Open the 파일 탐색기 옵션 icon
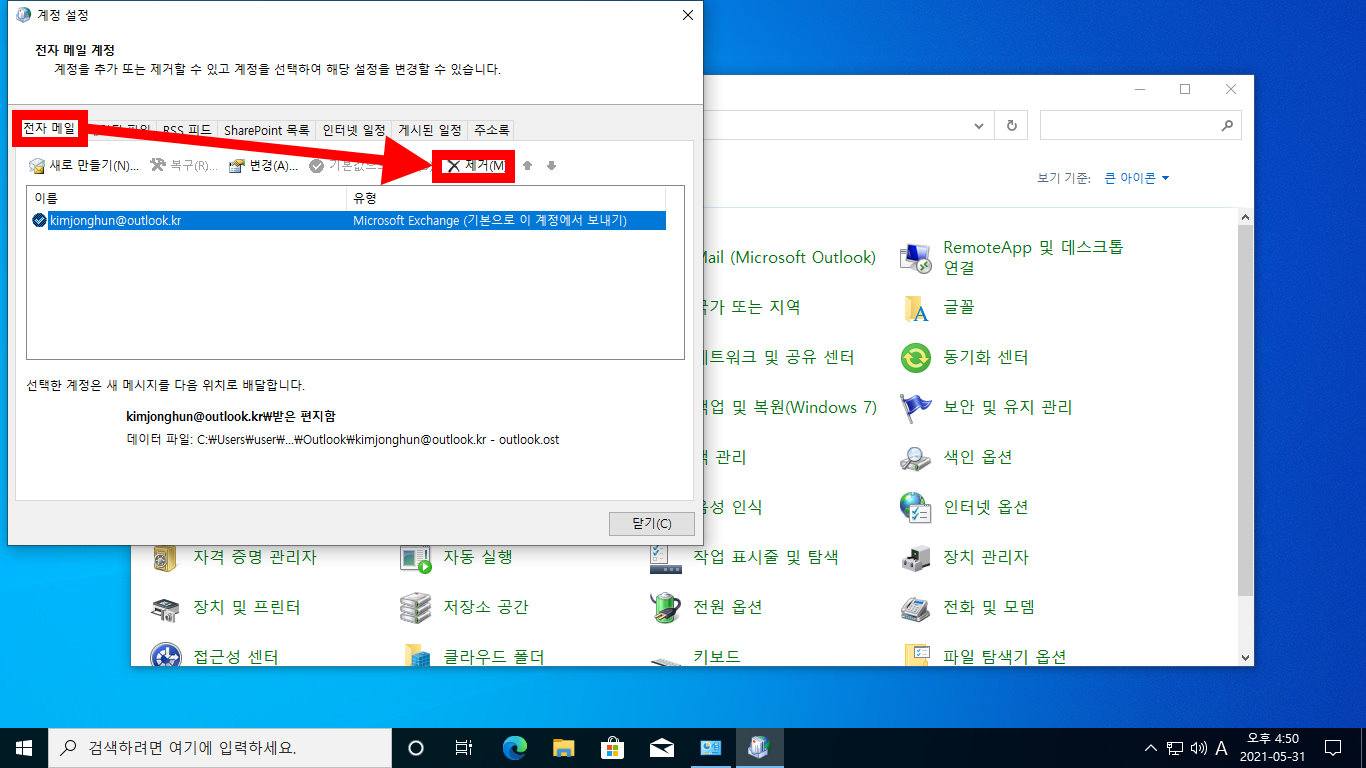This screenshot has width=1366, height=768. pos(917,655)
